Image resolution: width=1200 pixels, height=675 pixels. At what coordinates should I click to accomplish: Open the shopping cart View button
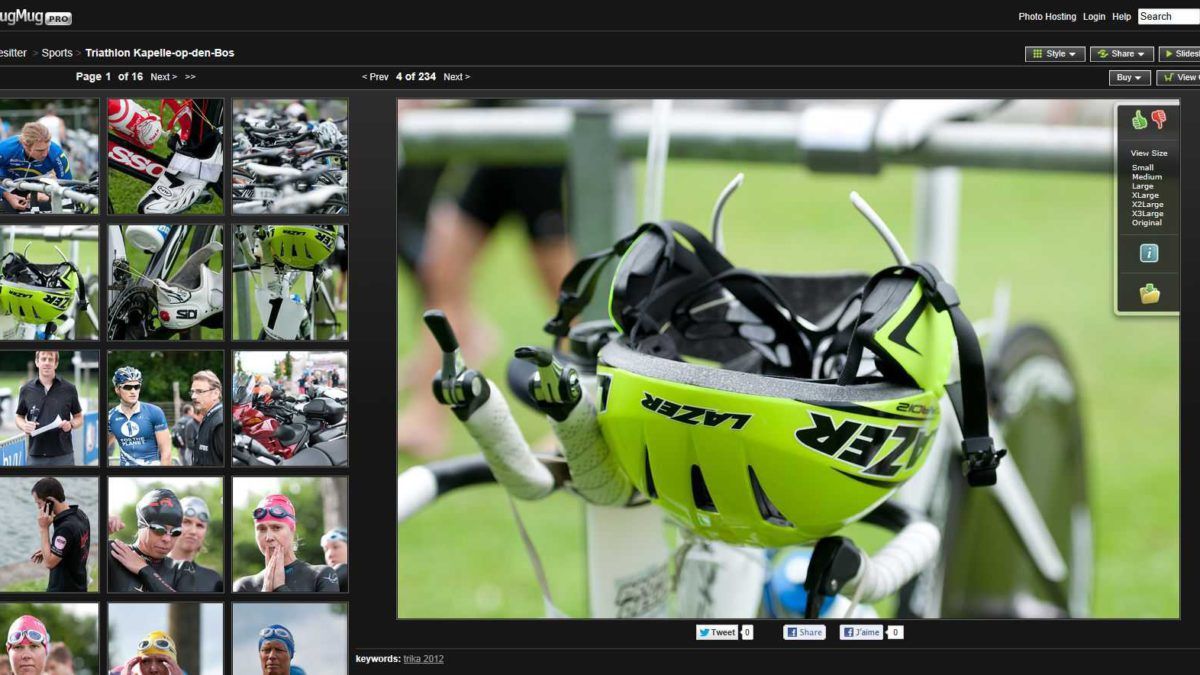pos(1178,77)
